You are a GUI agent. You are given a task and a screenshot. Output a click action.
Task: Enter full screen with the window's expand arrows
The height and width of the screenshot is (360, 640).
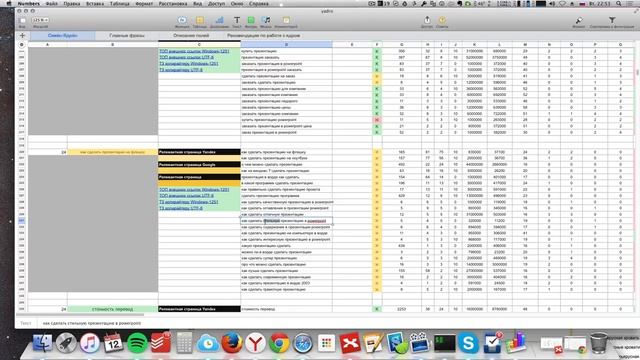click(636, 11)
